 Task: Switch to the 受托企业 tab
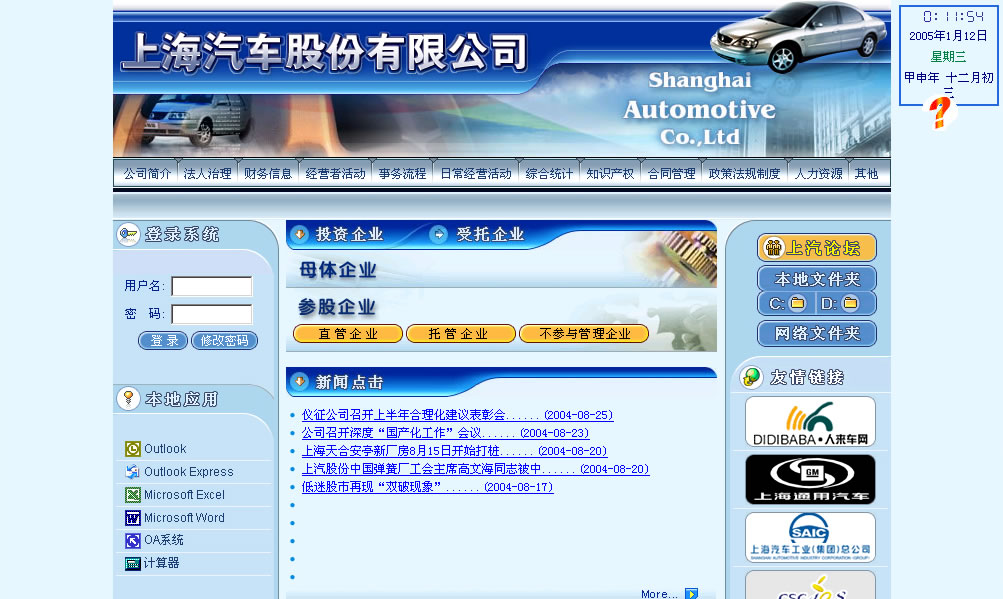click(x=490, y=234)
